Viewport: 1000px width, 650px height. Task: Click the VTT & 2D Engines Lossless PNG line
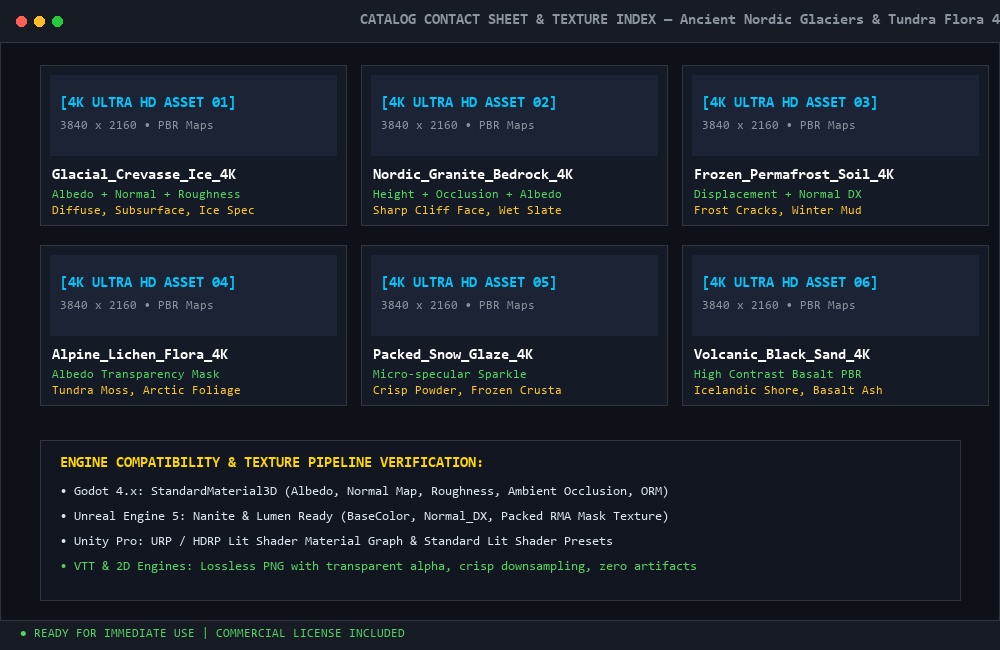(x=379, y=566)
